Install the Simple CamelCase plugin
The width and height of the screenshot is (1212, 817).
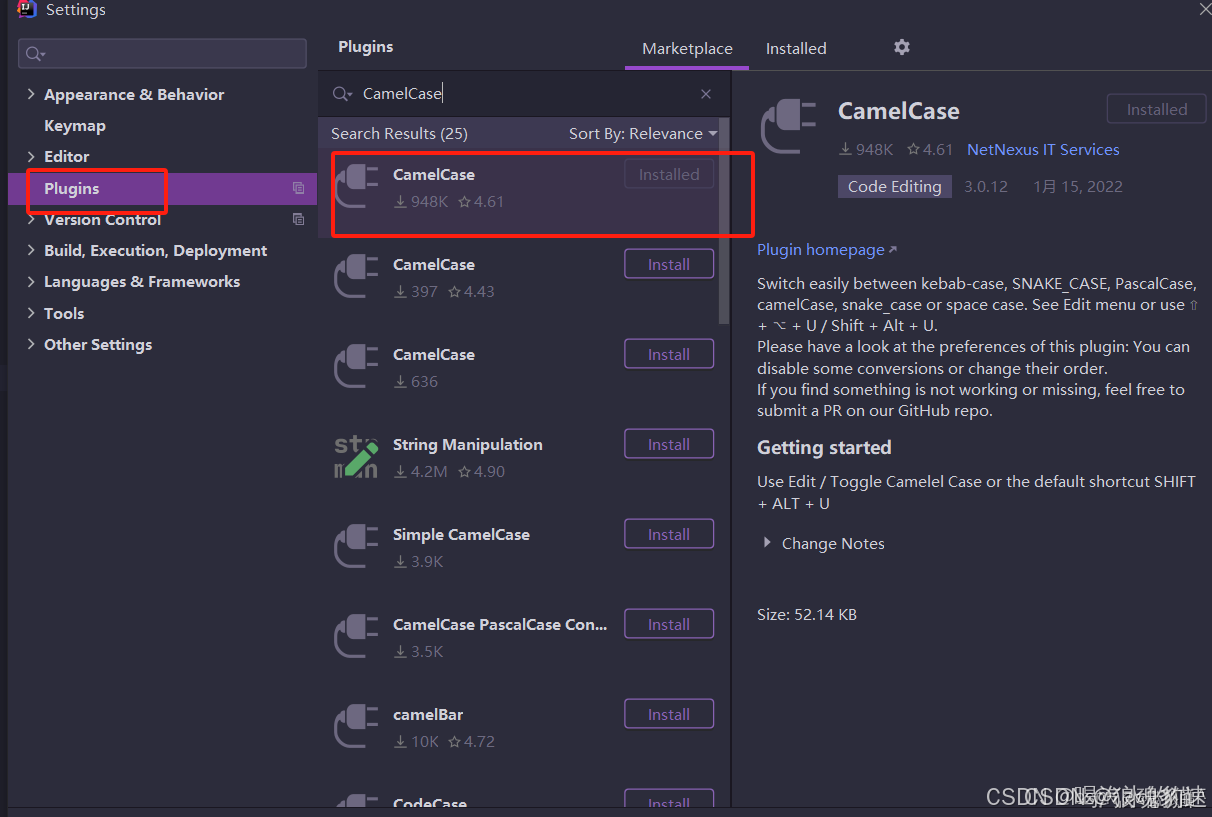click(669, 534)
